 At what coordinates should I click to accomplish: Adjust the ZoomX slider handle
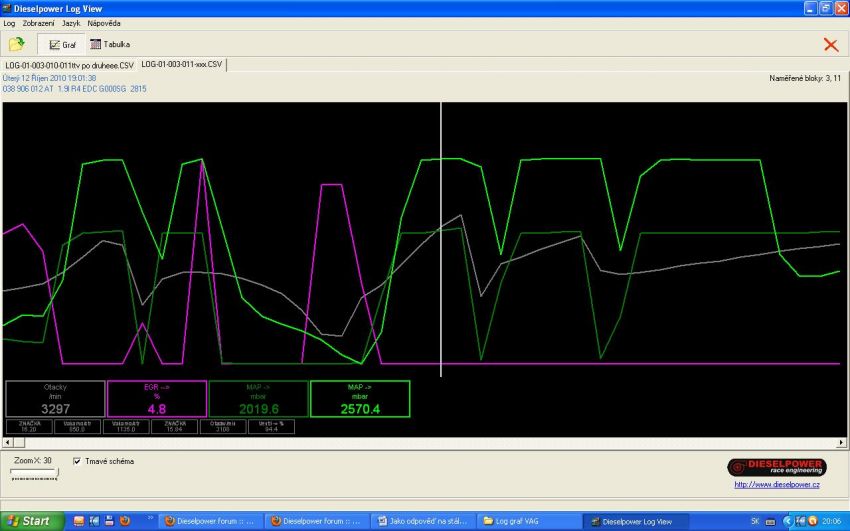56,474
